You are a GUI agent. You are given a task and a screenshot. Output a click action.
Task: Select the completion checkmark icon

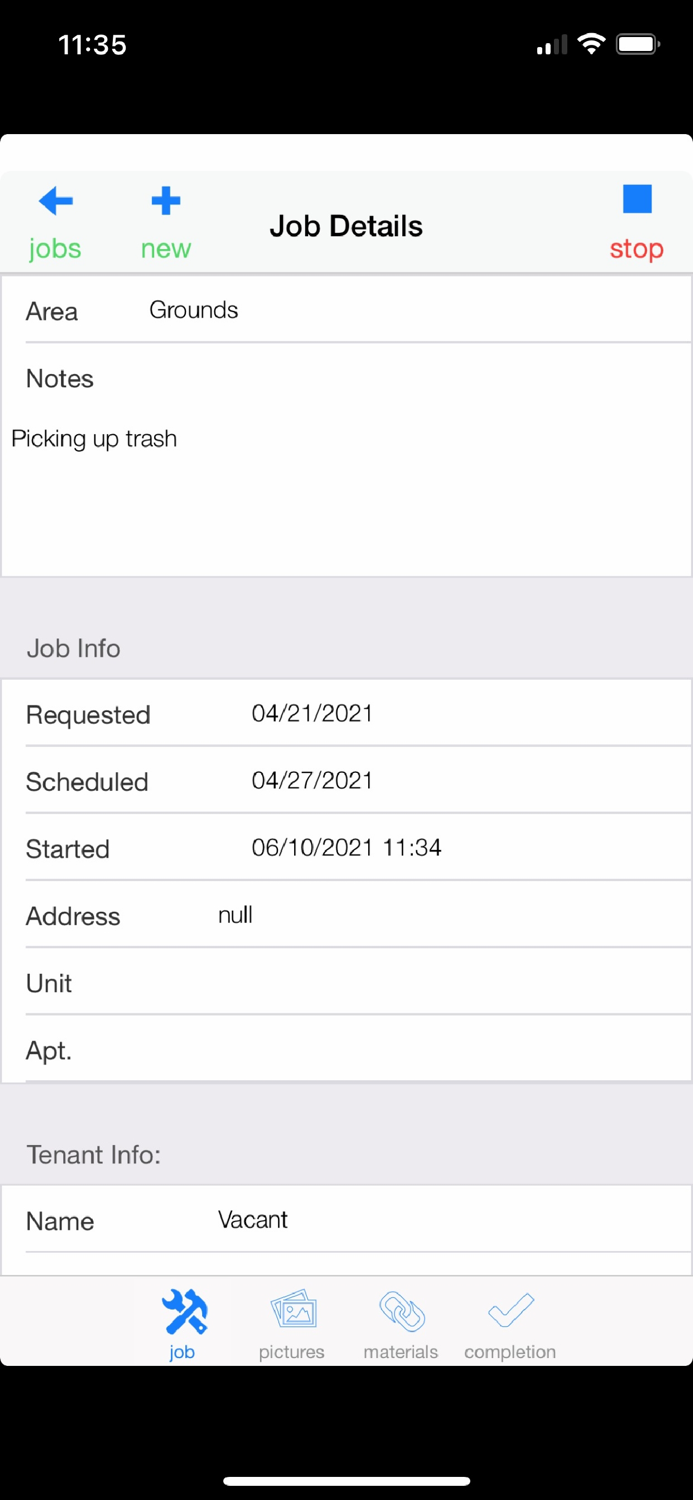509,1310
